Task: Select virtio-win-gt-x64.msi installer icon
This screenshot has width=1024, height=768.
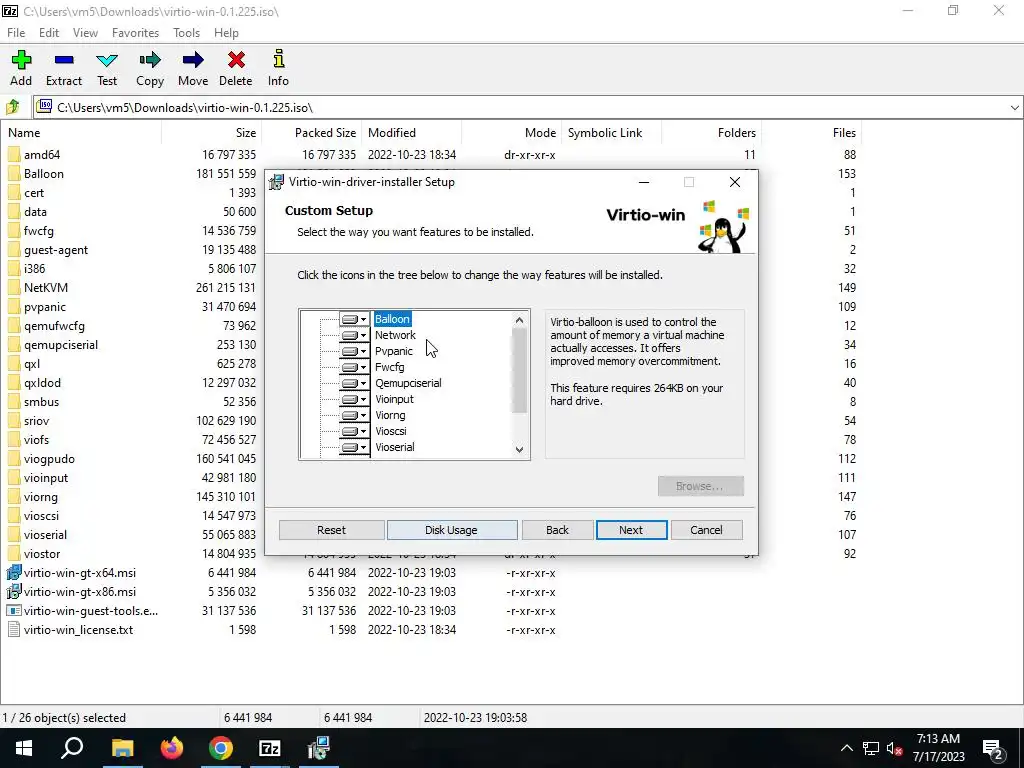Action: pyautogui.click(x=14, y=573)
